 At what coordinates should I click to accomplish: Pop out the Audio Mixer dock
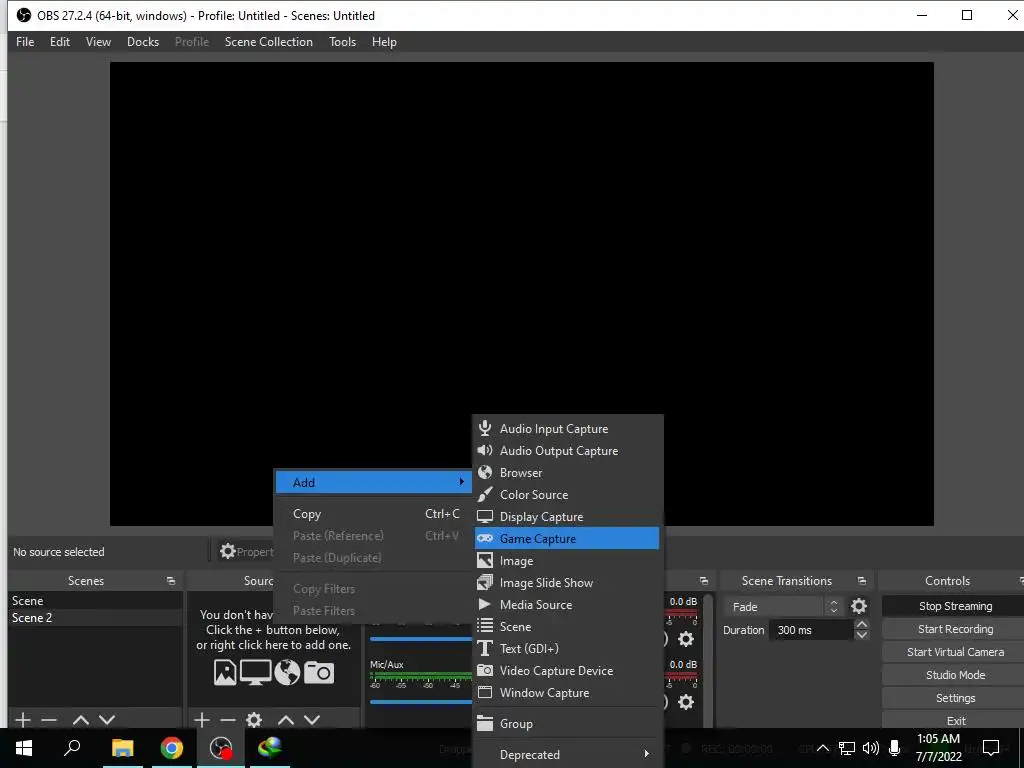tap(703, 581)
